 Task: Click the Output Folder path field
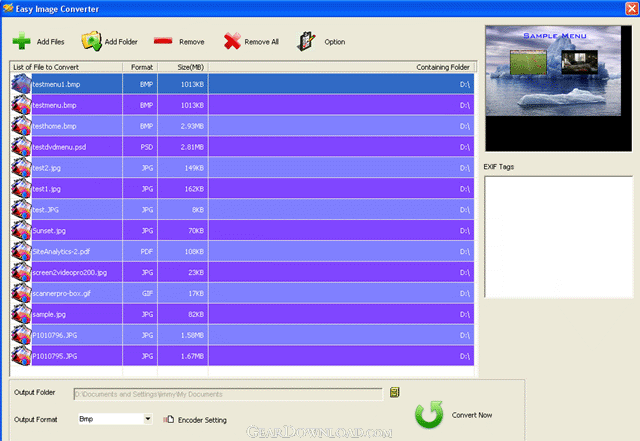tap(228, 394)
